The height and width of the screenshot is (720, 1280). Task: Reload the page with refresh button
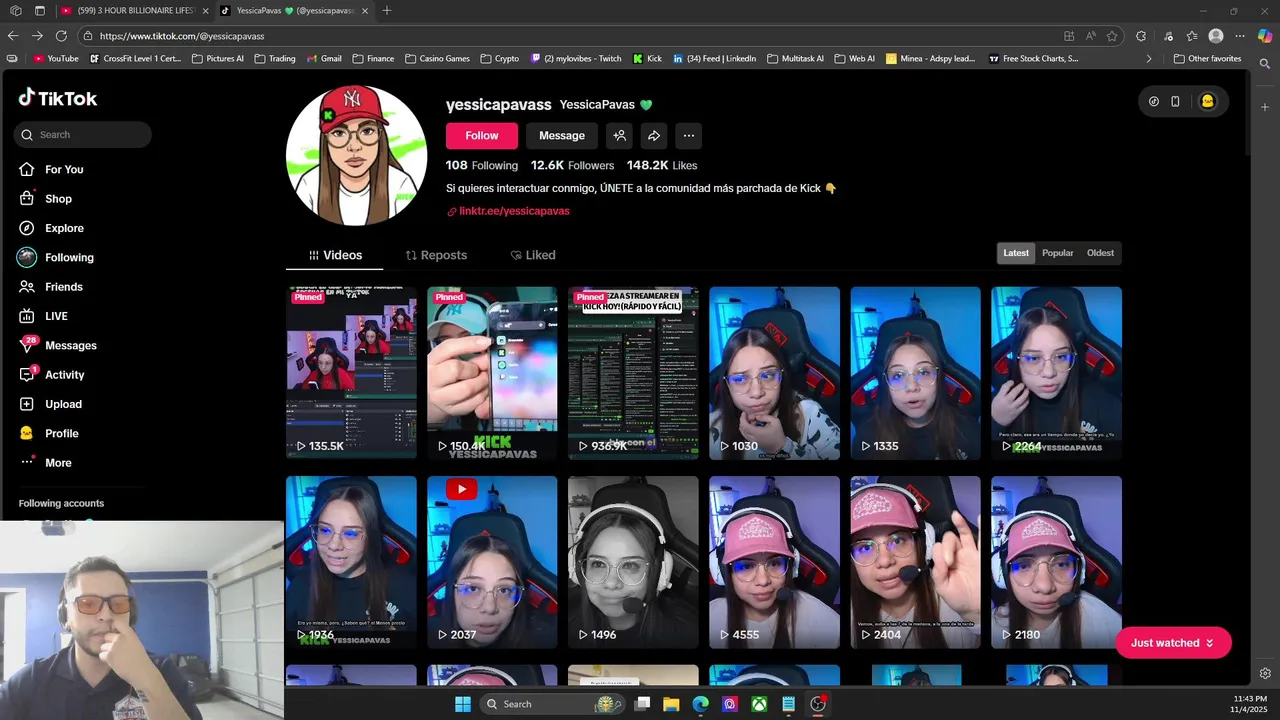point(61,36)
